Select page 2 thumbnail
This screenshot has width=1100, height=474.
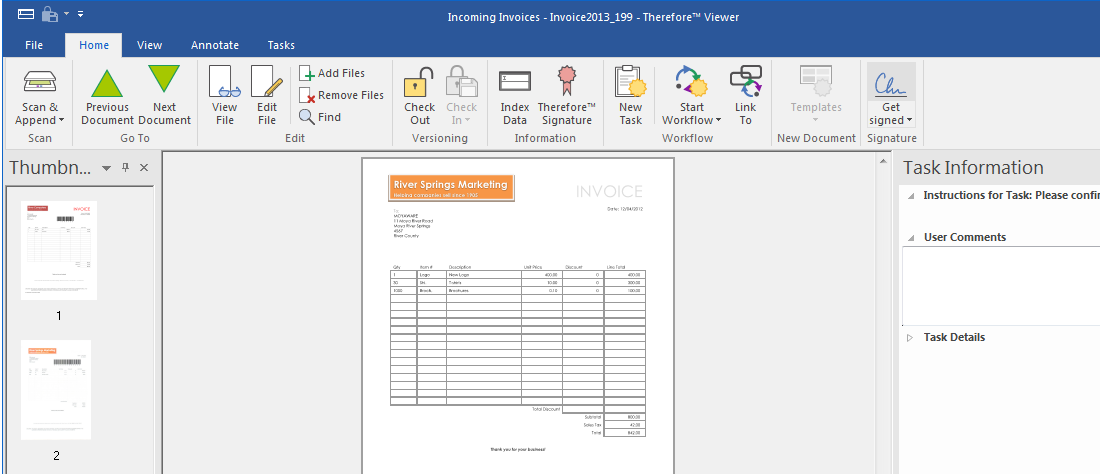point(56,390)
